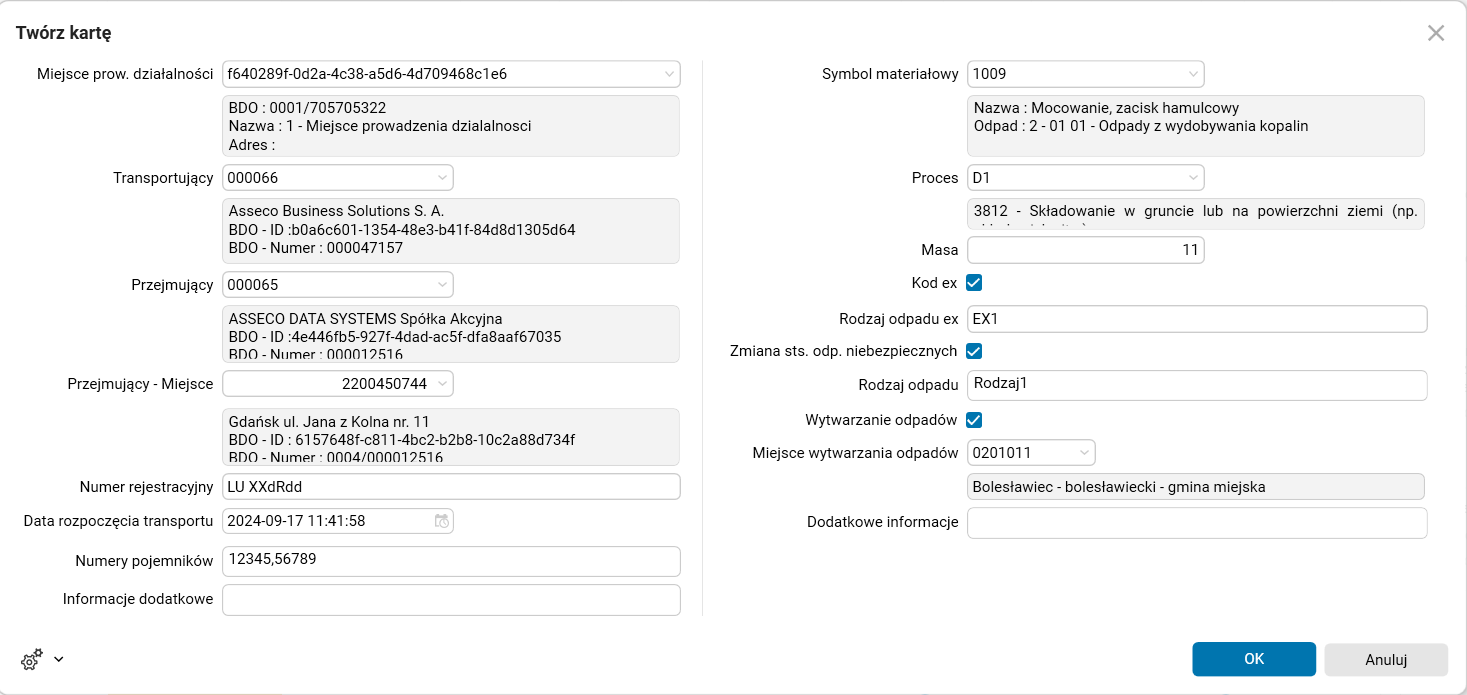This screenshot has width=1467, height=695.
Task: Disable the Wytwarzanie odpadów checkbox
Action: (x=973, y=420)
